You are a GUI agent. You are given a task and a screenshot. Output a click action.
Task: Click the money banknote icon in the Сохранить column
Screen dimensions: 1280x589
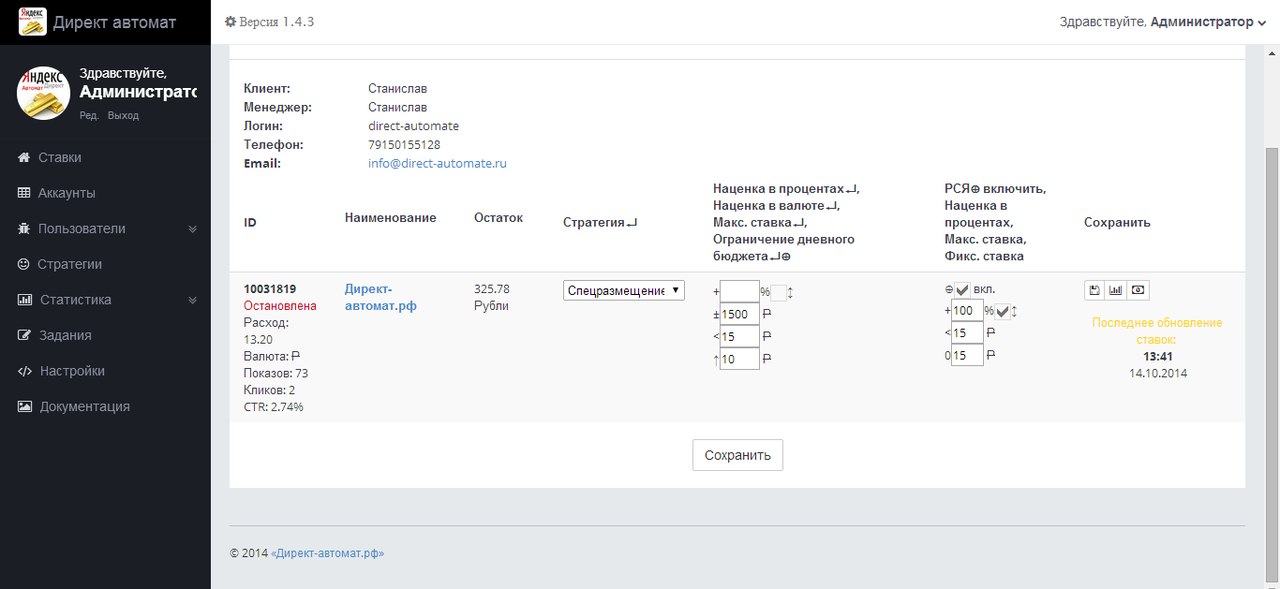pos(1138,290)
